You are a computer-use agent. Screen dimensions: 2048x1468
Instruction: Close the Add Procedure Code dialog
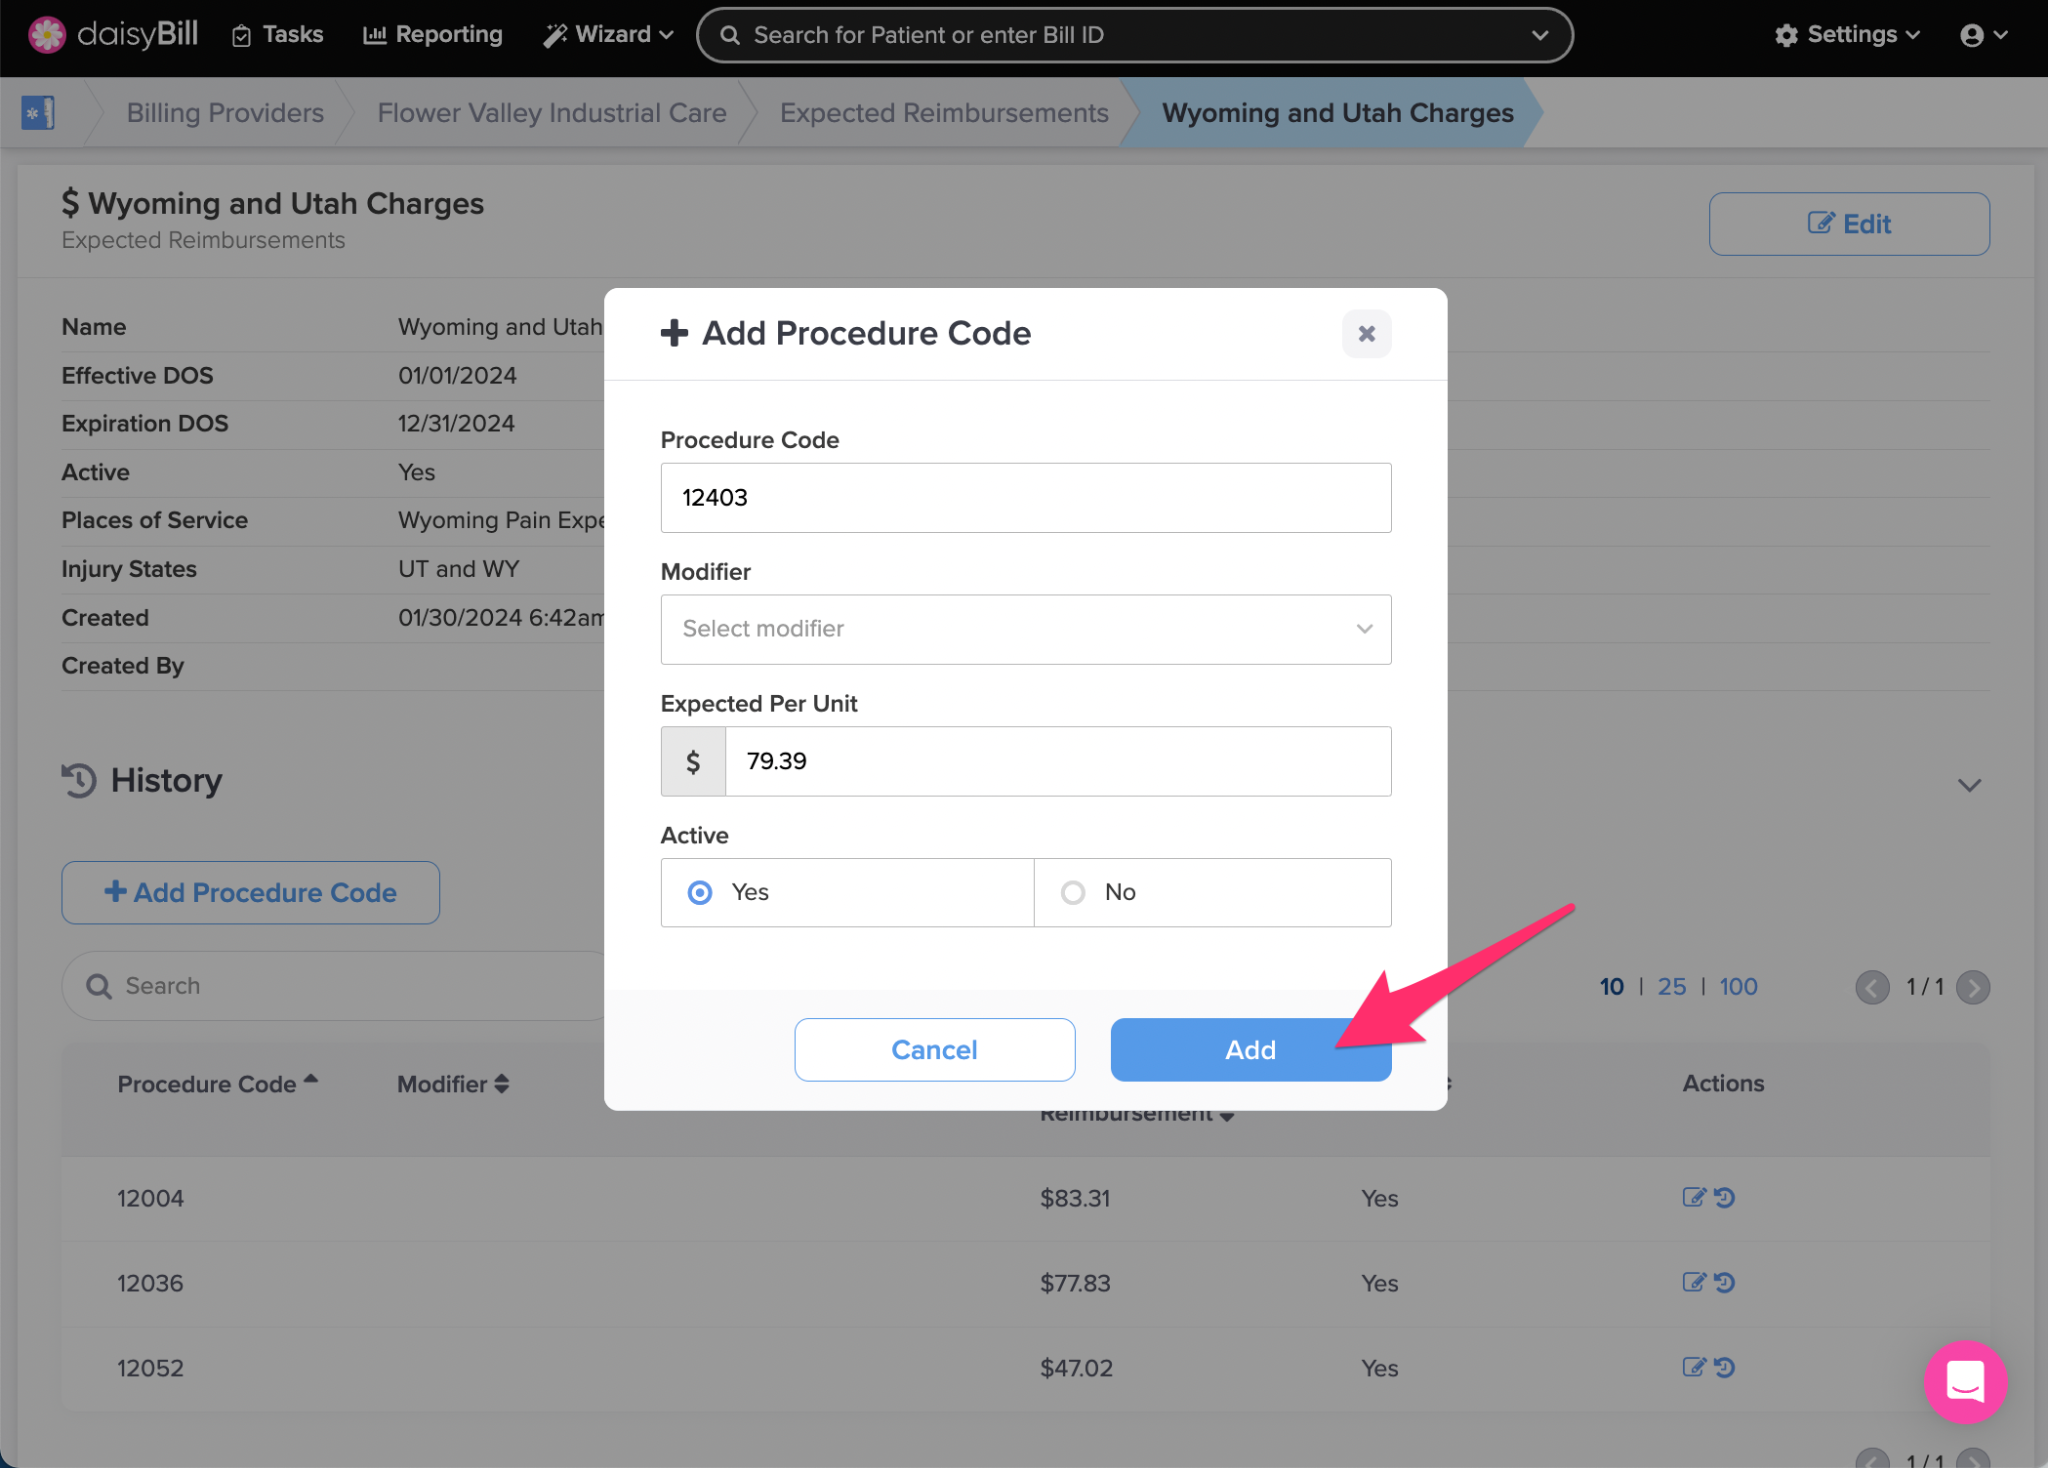pos(1365,334)
